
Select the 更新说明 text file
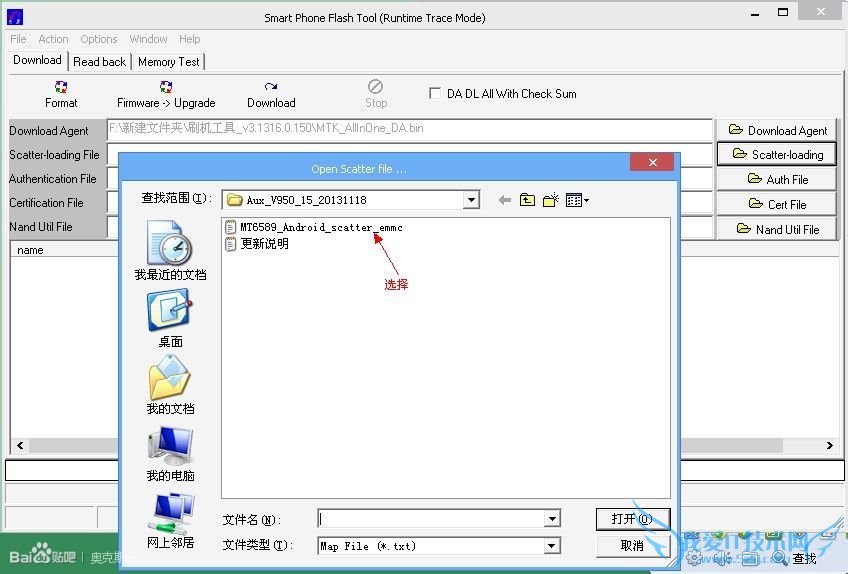point(257,244)
